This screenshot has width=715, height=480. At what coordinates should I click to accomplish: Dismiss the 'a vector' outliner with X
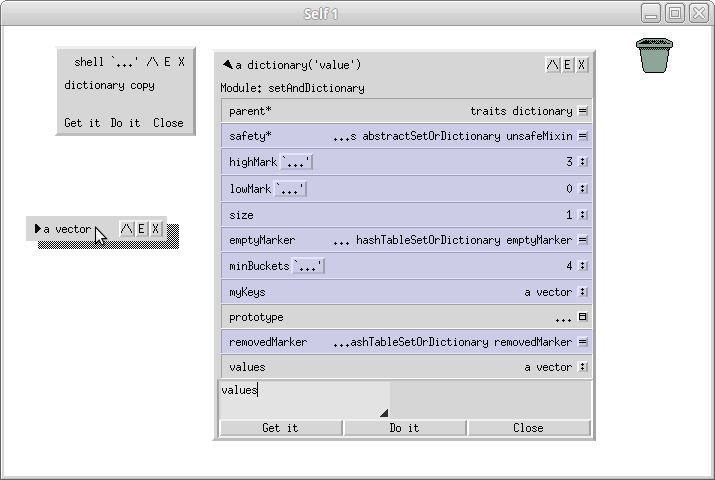(x=155, y=229)
